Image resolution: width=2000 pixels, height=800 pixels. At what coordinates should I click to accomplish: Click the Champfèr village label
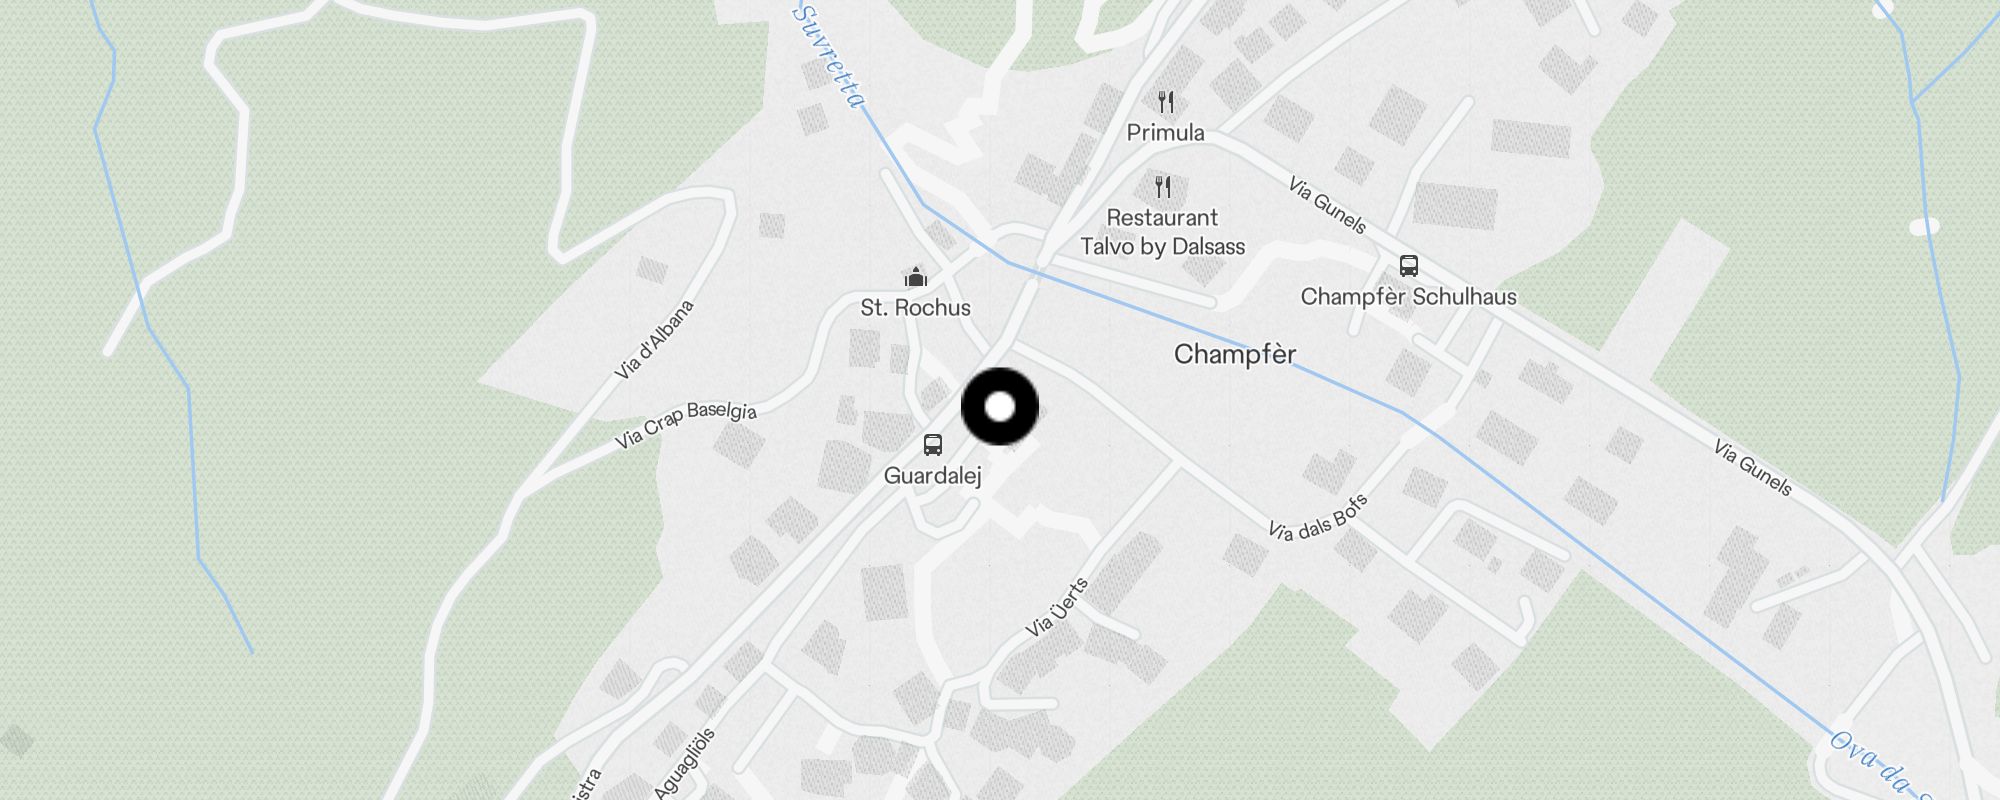tap(1235, 354)
